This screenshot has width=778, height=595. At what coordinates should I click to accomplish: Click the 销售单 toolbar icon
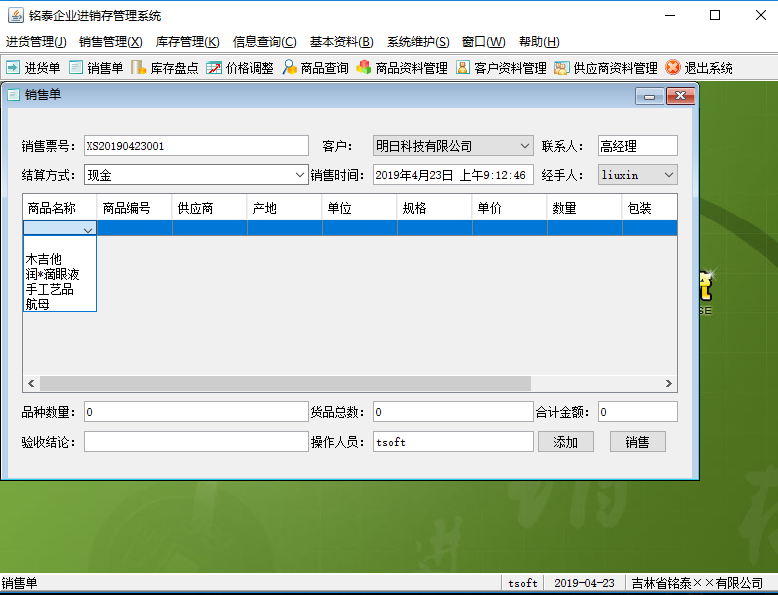(76, 67)
